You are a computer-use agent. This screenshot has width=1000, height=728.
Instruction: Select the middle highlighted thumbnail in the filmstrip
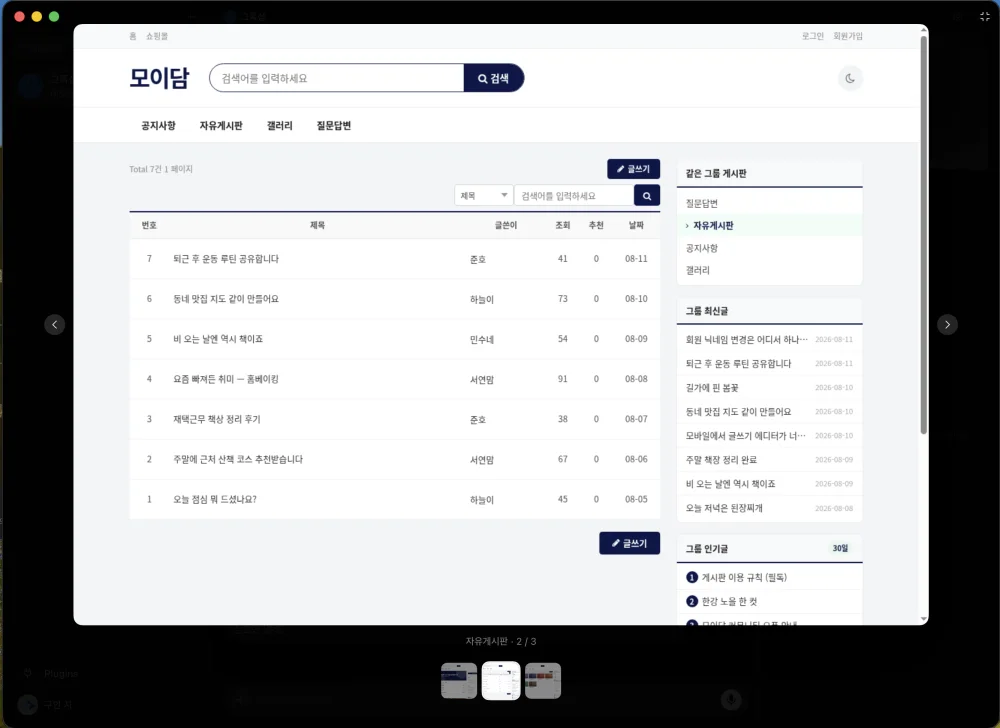tap(501, 680)
